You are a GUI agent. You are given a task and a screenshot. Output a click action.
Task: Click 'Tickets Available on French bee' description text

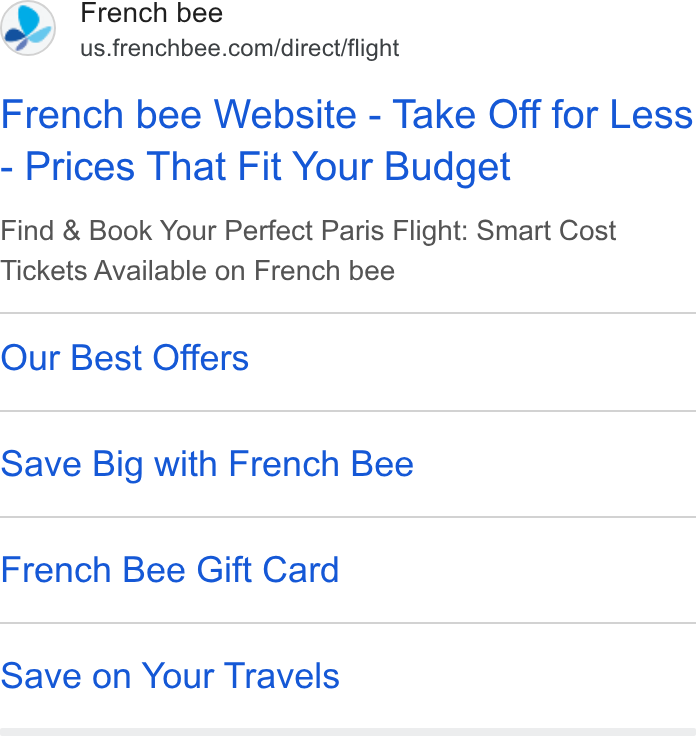pos(197,271)
